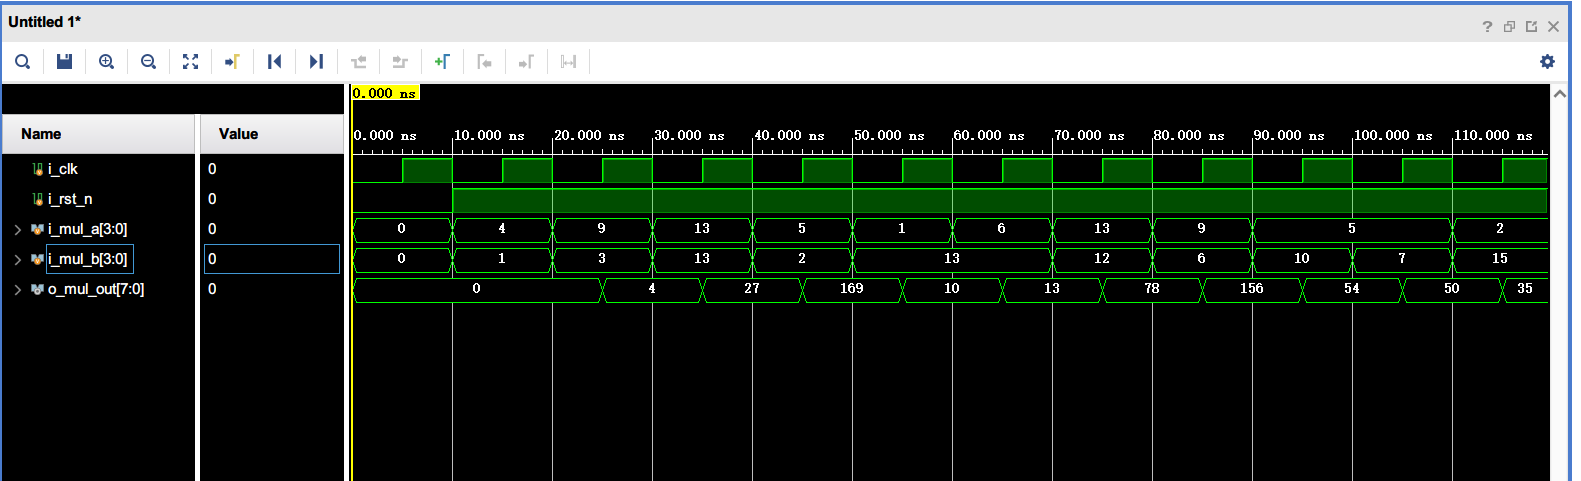This screenshot has height=481, width=1581.
Task: Go to the next marker
Action: point(526,62)
